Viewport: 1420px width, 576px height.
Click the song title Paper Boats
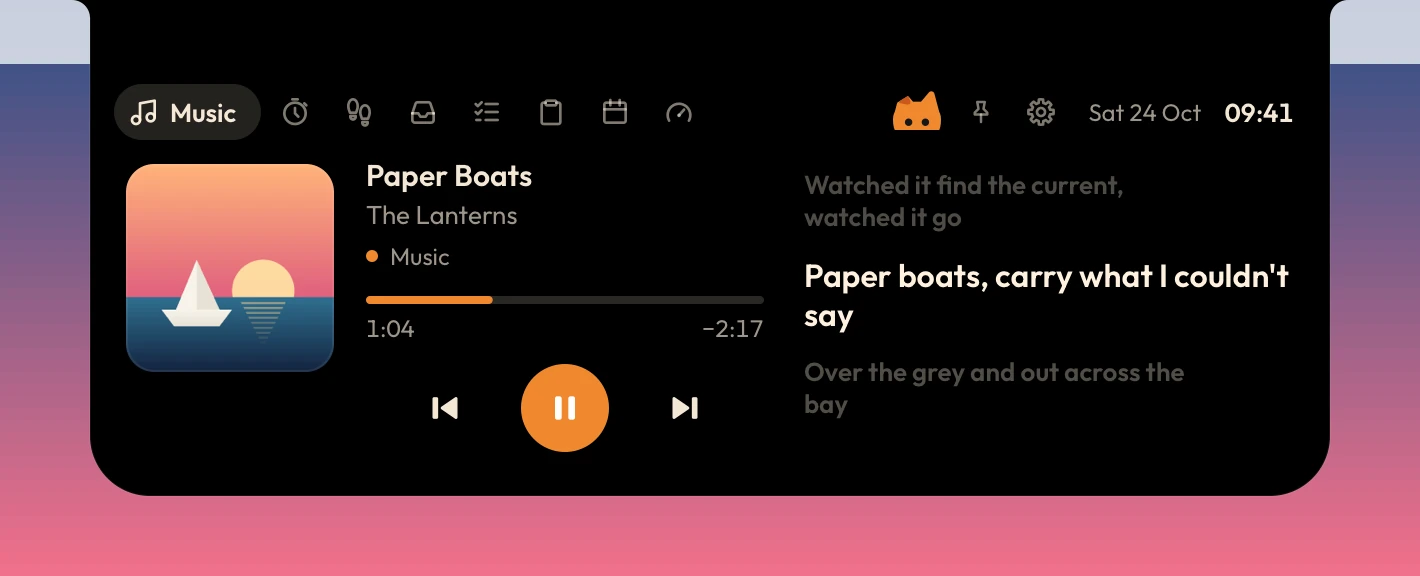click(x=449, y=177)
